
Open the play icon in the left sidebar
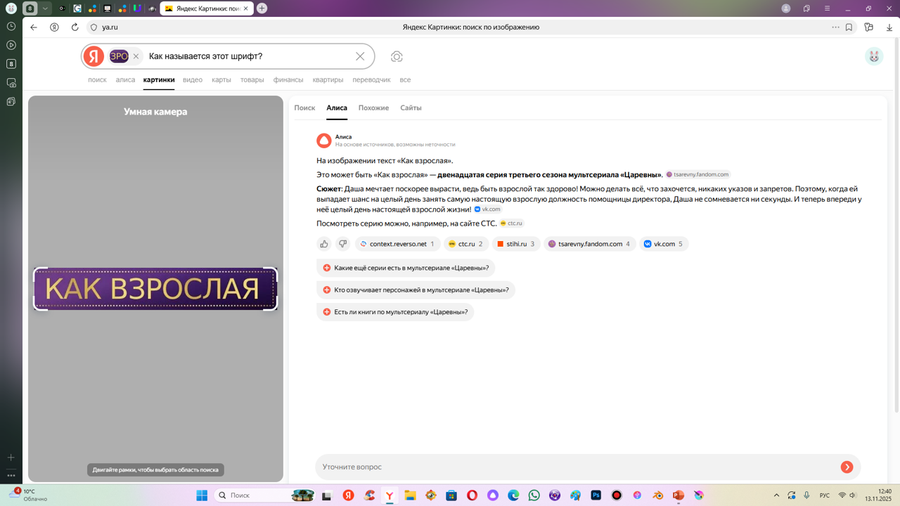(x=11, y=45)
